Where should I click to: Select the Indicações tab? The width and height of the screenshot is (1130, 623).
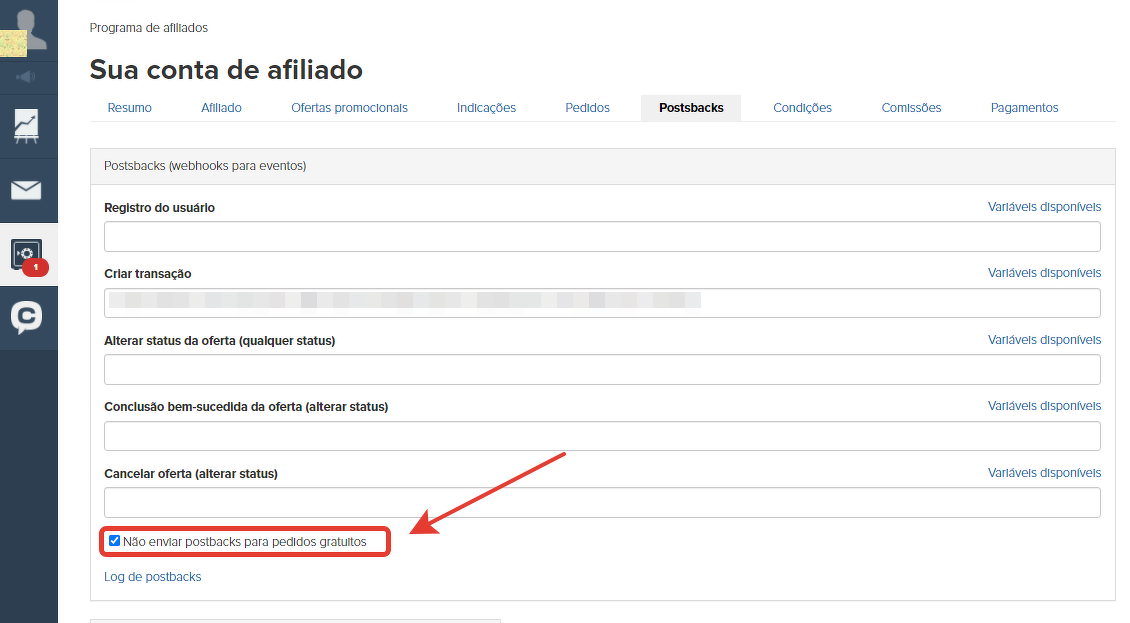coord(486,108)
